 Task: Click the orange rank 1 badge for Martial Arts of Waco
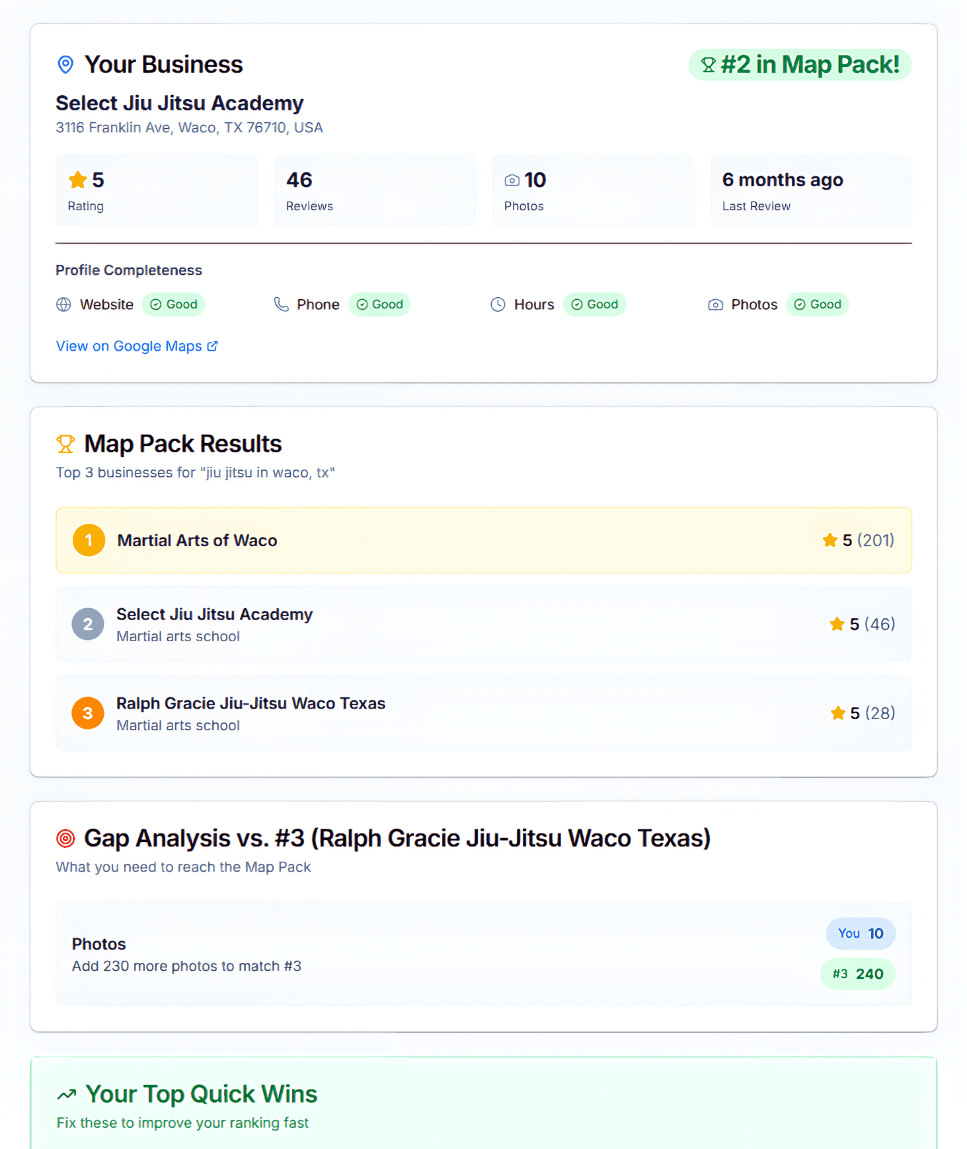(87, 539)
